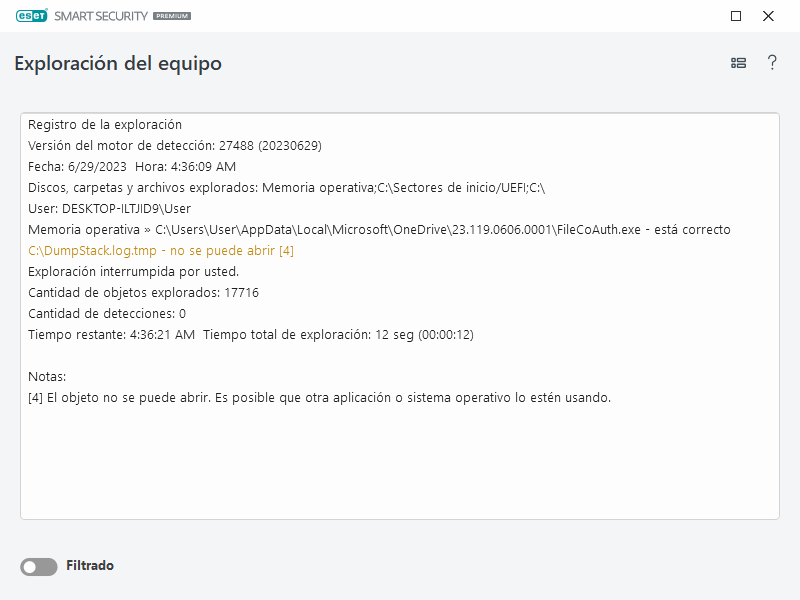Screen dimensions: 800x600
Task: Open help via the question mark icon
Action: click(772, 62)
